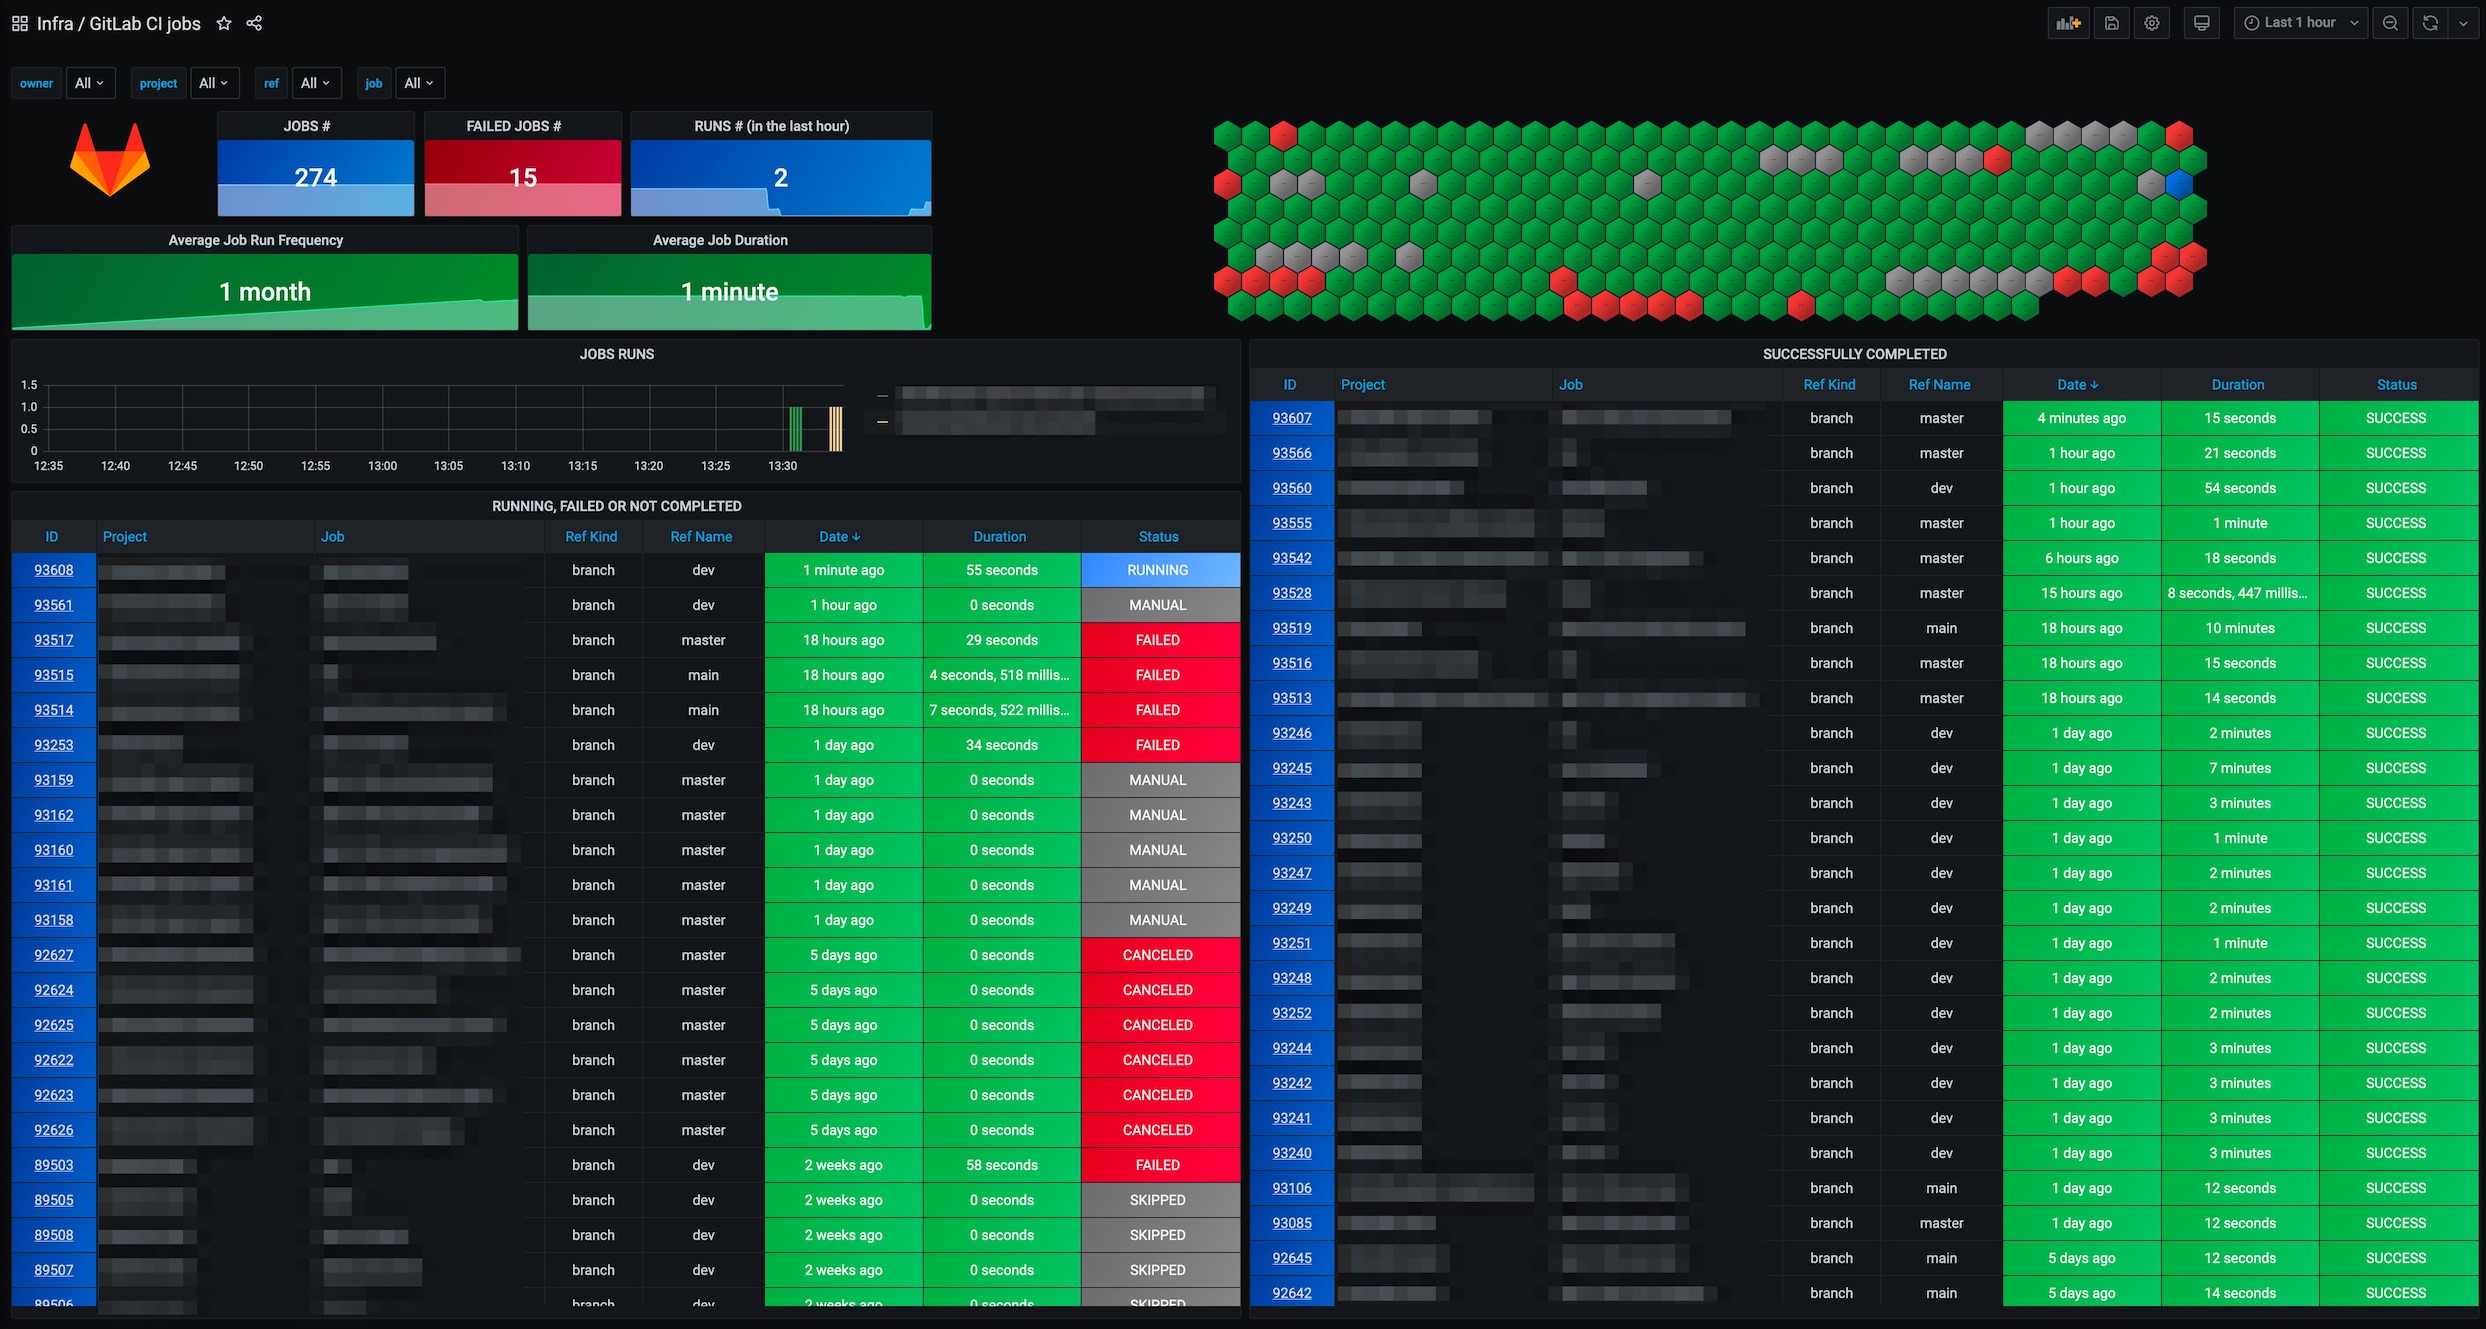Expand the job filter dropdown
The height and width of the screenshot is (1329, 2486).
[x=416, y=82]
